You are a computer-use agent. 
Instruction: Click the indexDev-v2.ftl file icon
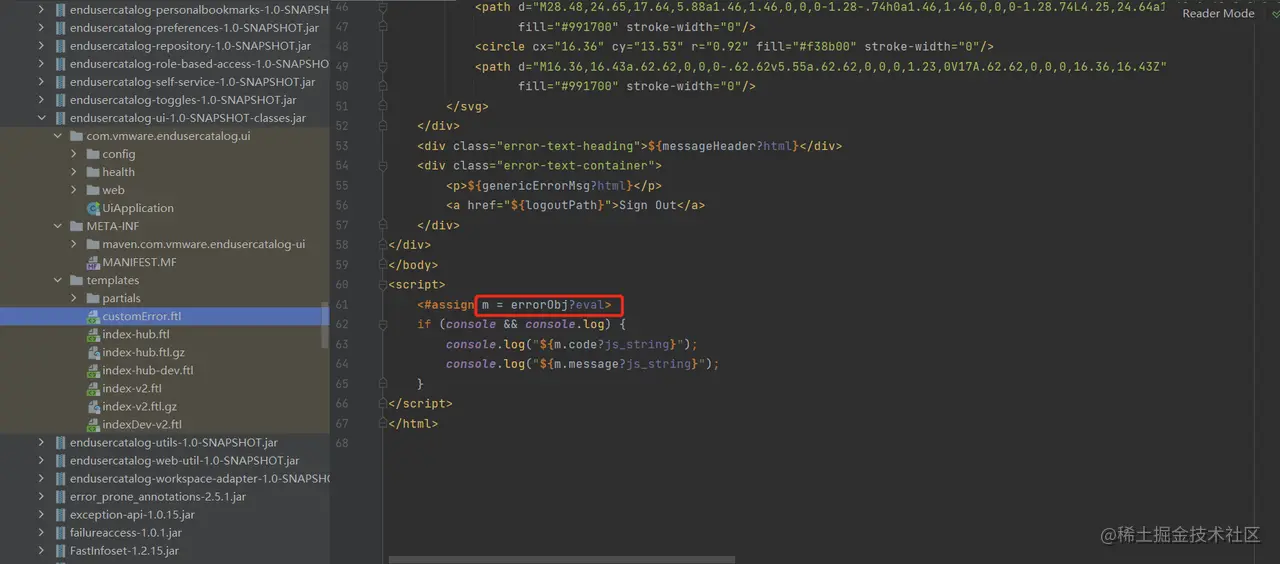pos(94,424)
